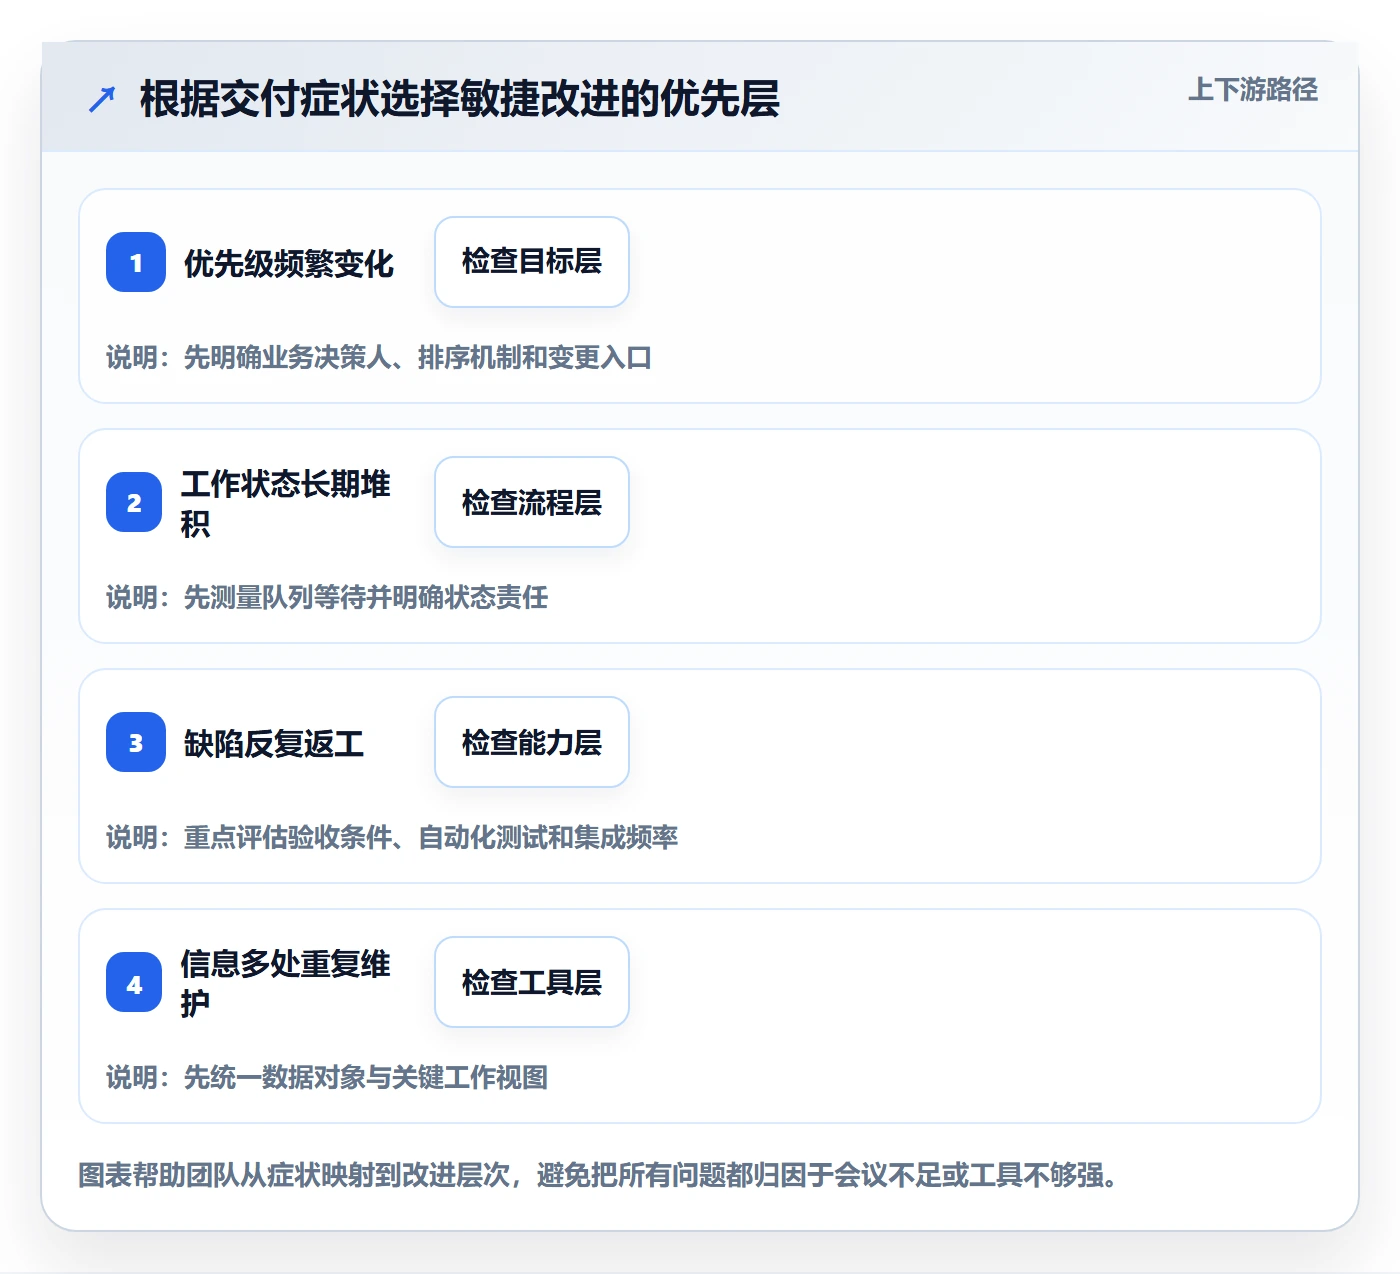Viewport: 1400px width, 1274px height.
Task: Select the 上下游路径 label in header
Action: (1253, 89)
